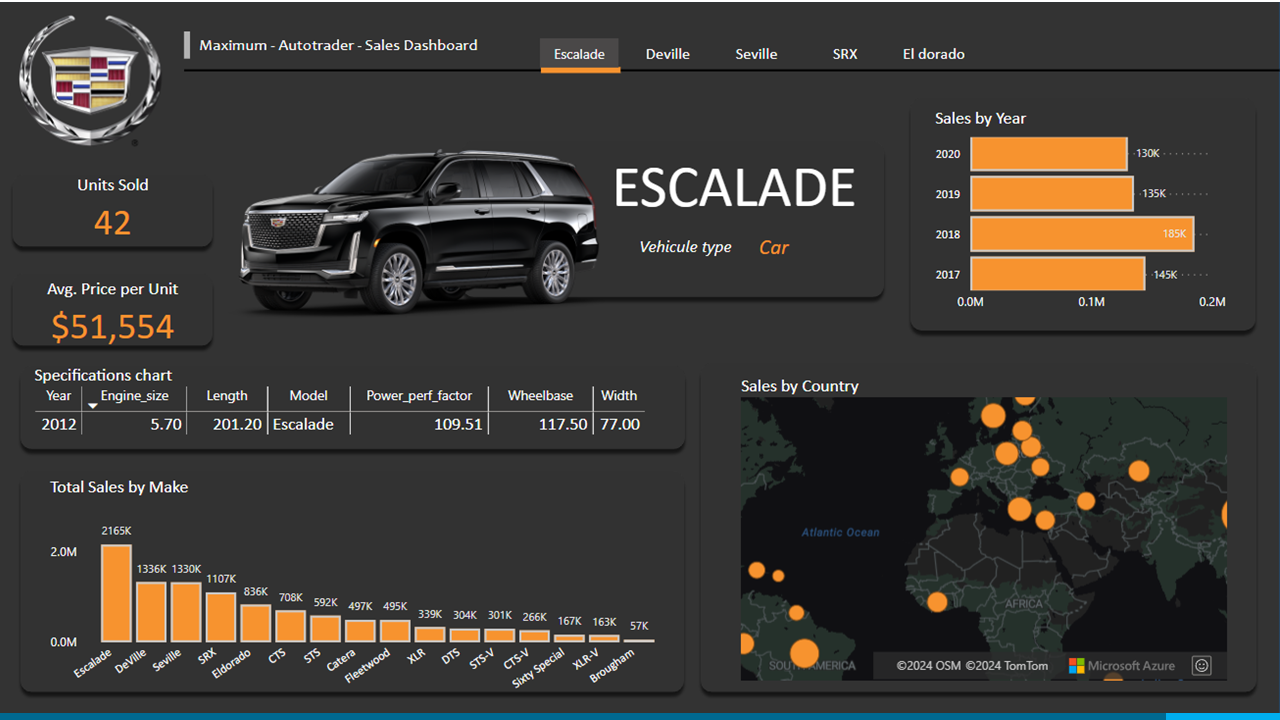Screen dimensions: 1280x720
Task: Click the CTS-V bar showing 266K
Action: pyautogui.click(x=535, y=636)
